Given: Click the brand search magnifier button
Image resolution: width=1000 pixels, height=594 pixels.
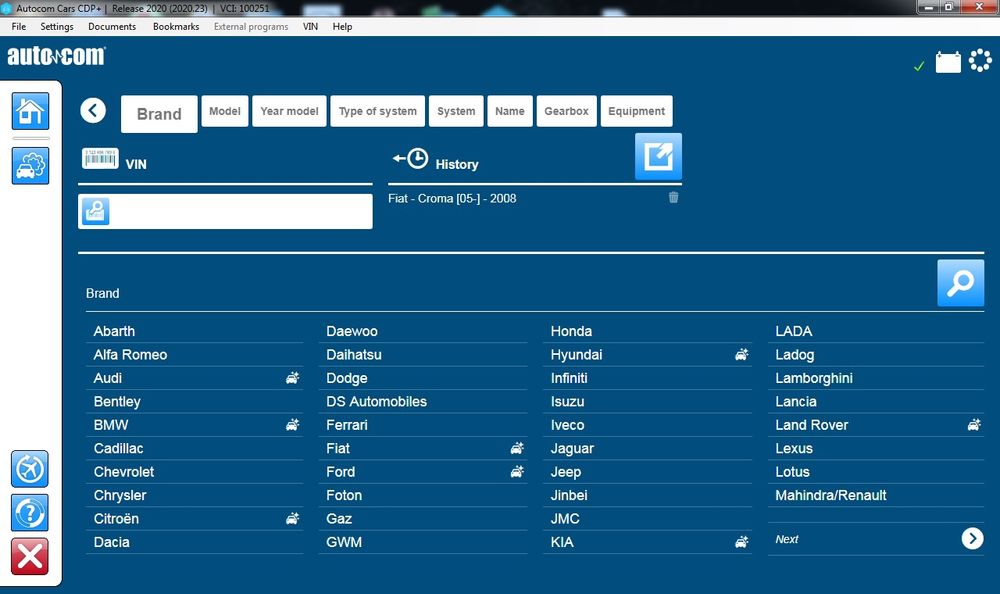Looking at the screenshot, I should 960,283.
